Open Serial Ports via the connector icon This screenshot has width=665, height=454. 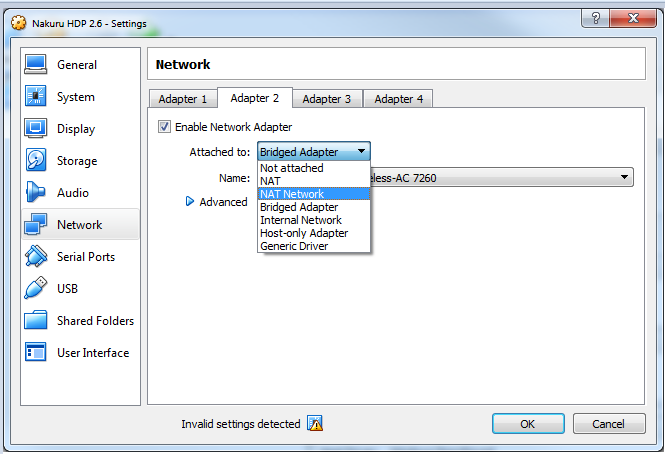(x=36, y=256)
